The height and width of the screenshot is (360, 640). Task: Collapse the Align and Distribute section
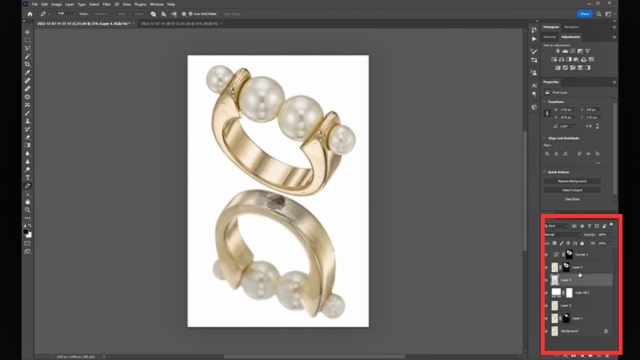point(544,138)
